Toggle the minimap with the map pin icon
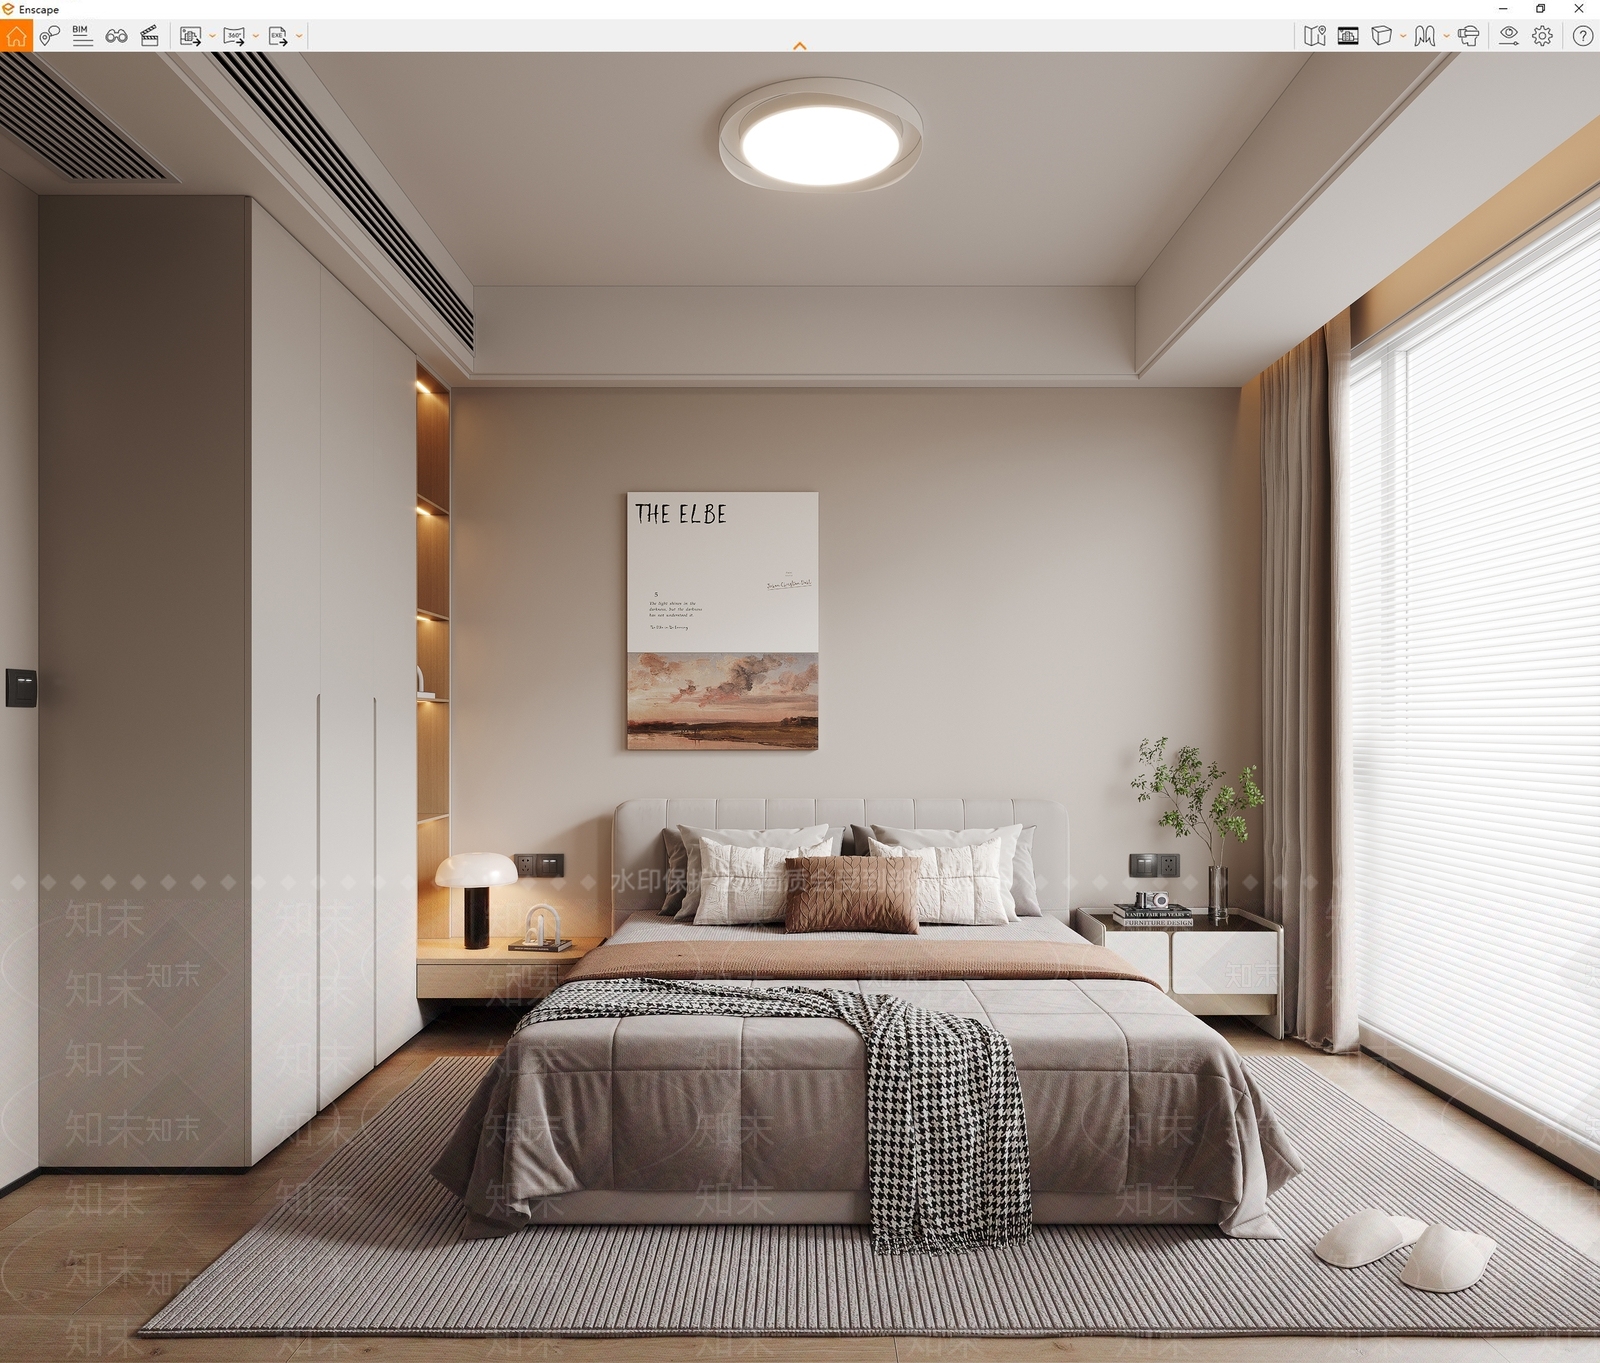The width and height of the screenshot is (1600, 1363). 1315,36
